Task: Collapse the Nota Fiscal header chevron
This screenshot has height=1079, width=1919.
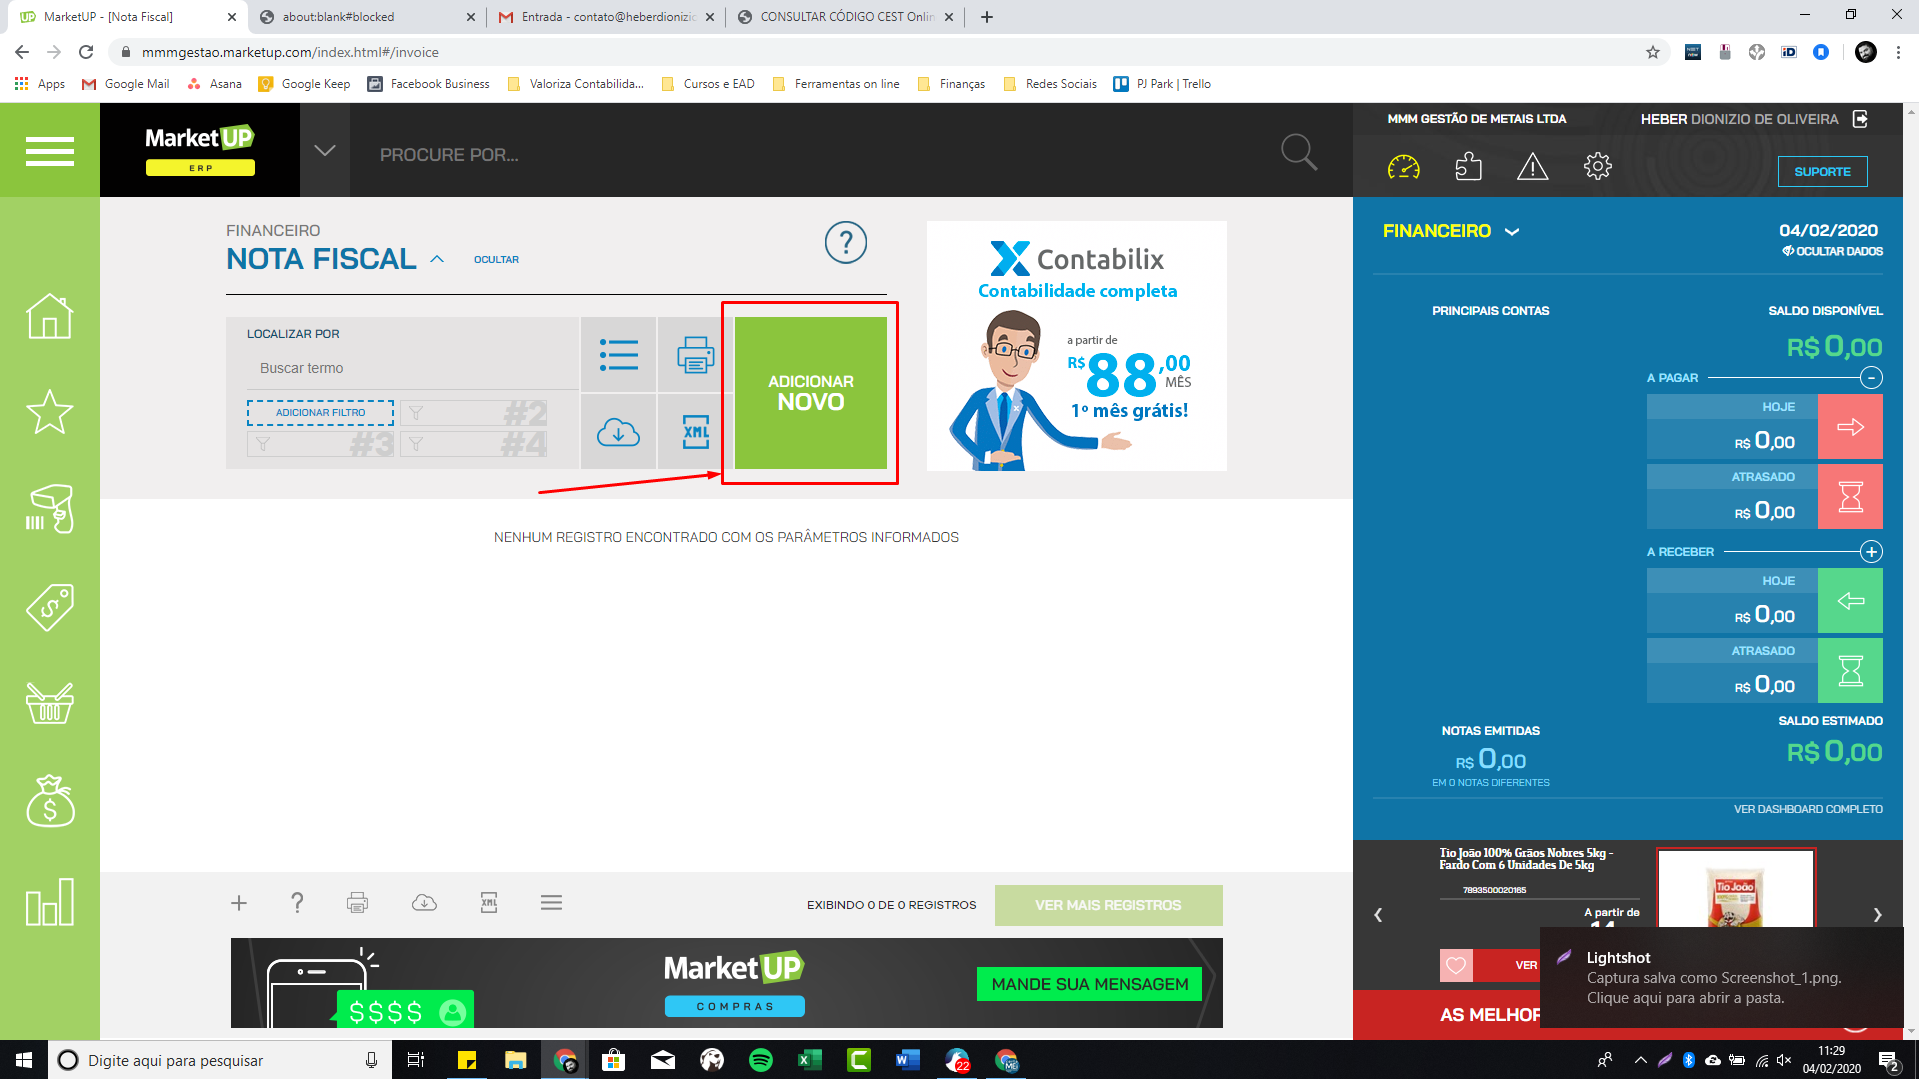Action: (437, 259)
